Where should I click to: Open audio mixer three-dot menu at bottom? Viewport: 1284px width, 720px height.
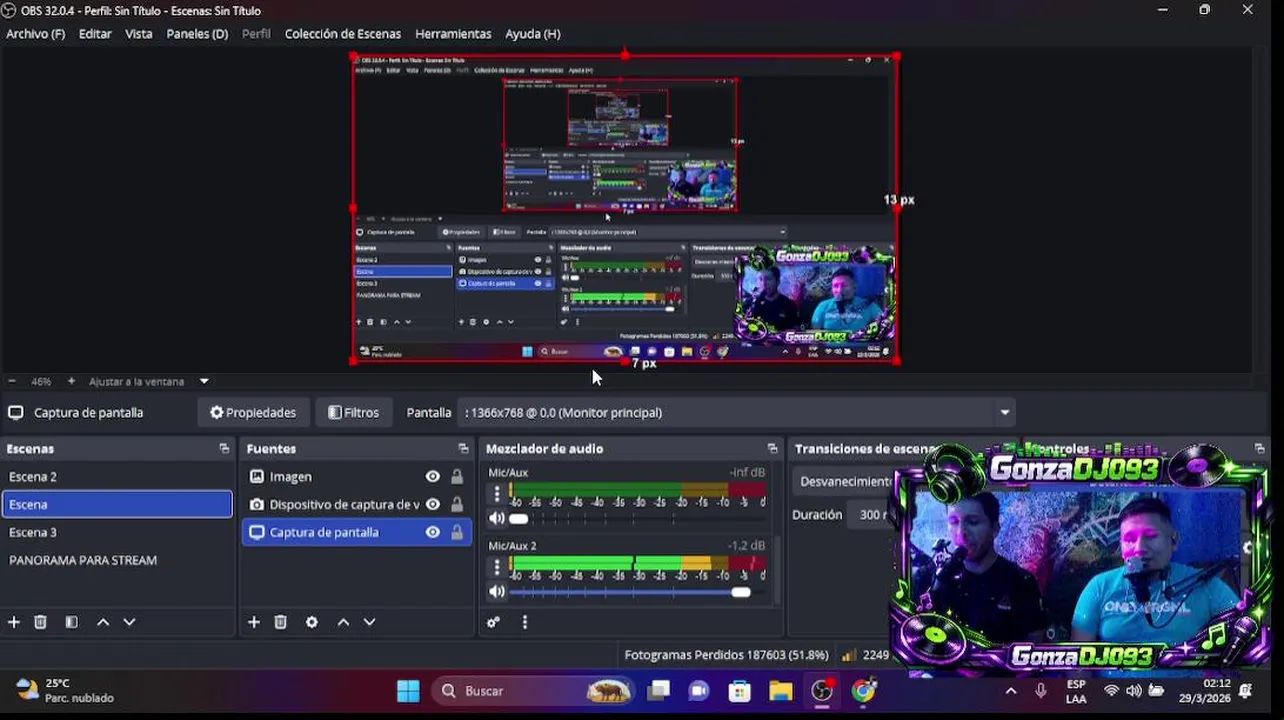coord(525,622)
